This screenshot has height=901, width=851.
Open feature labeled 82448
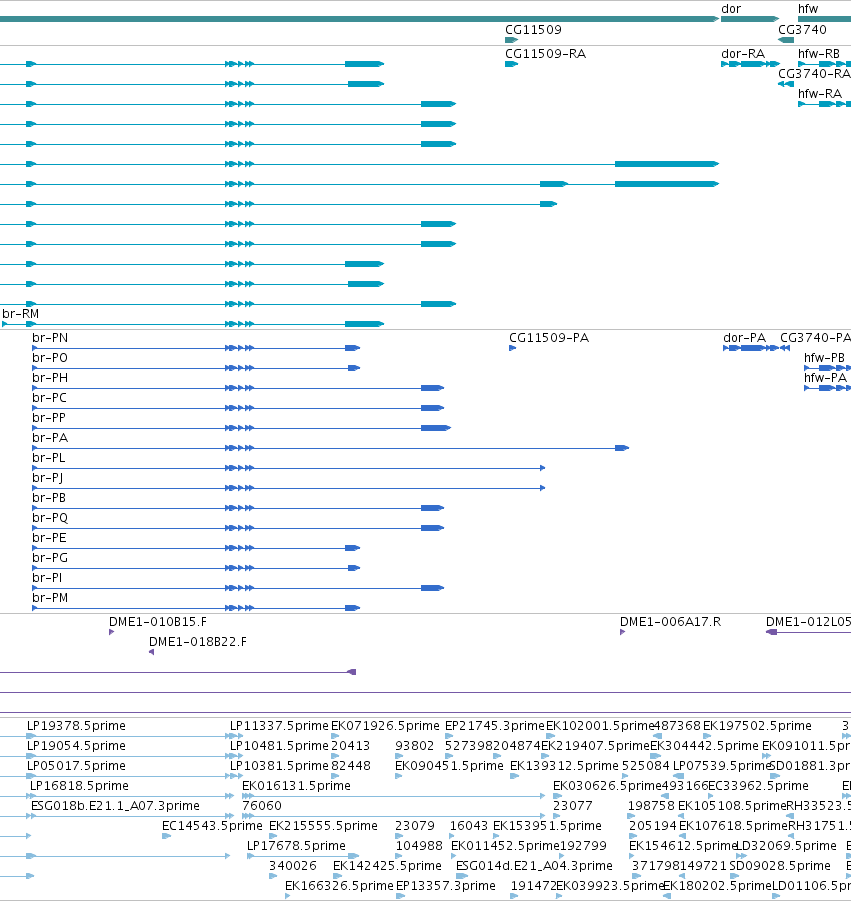(351, 766)
